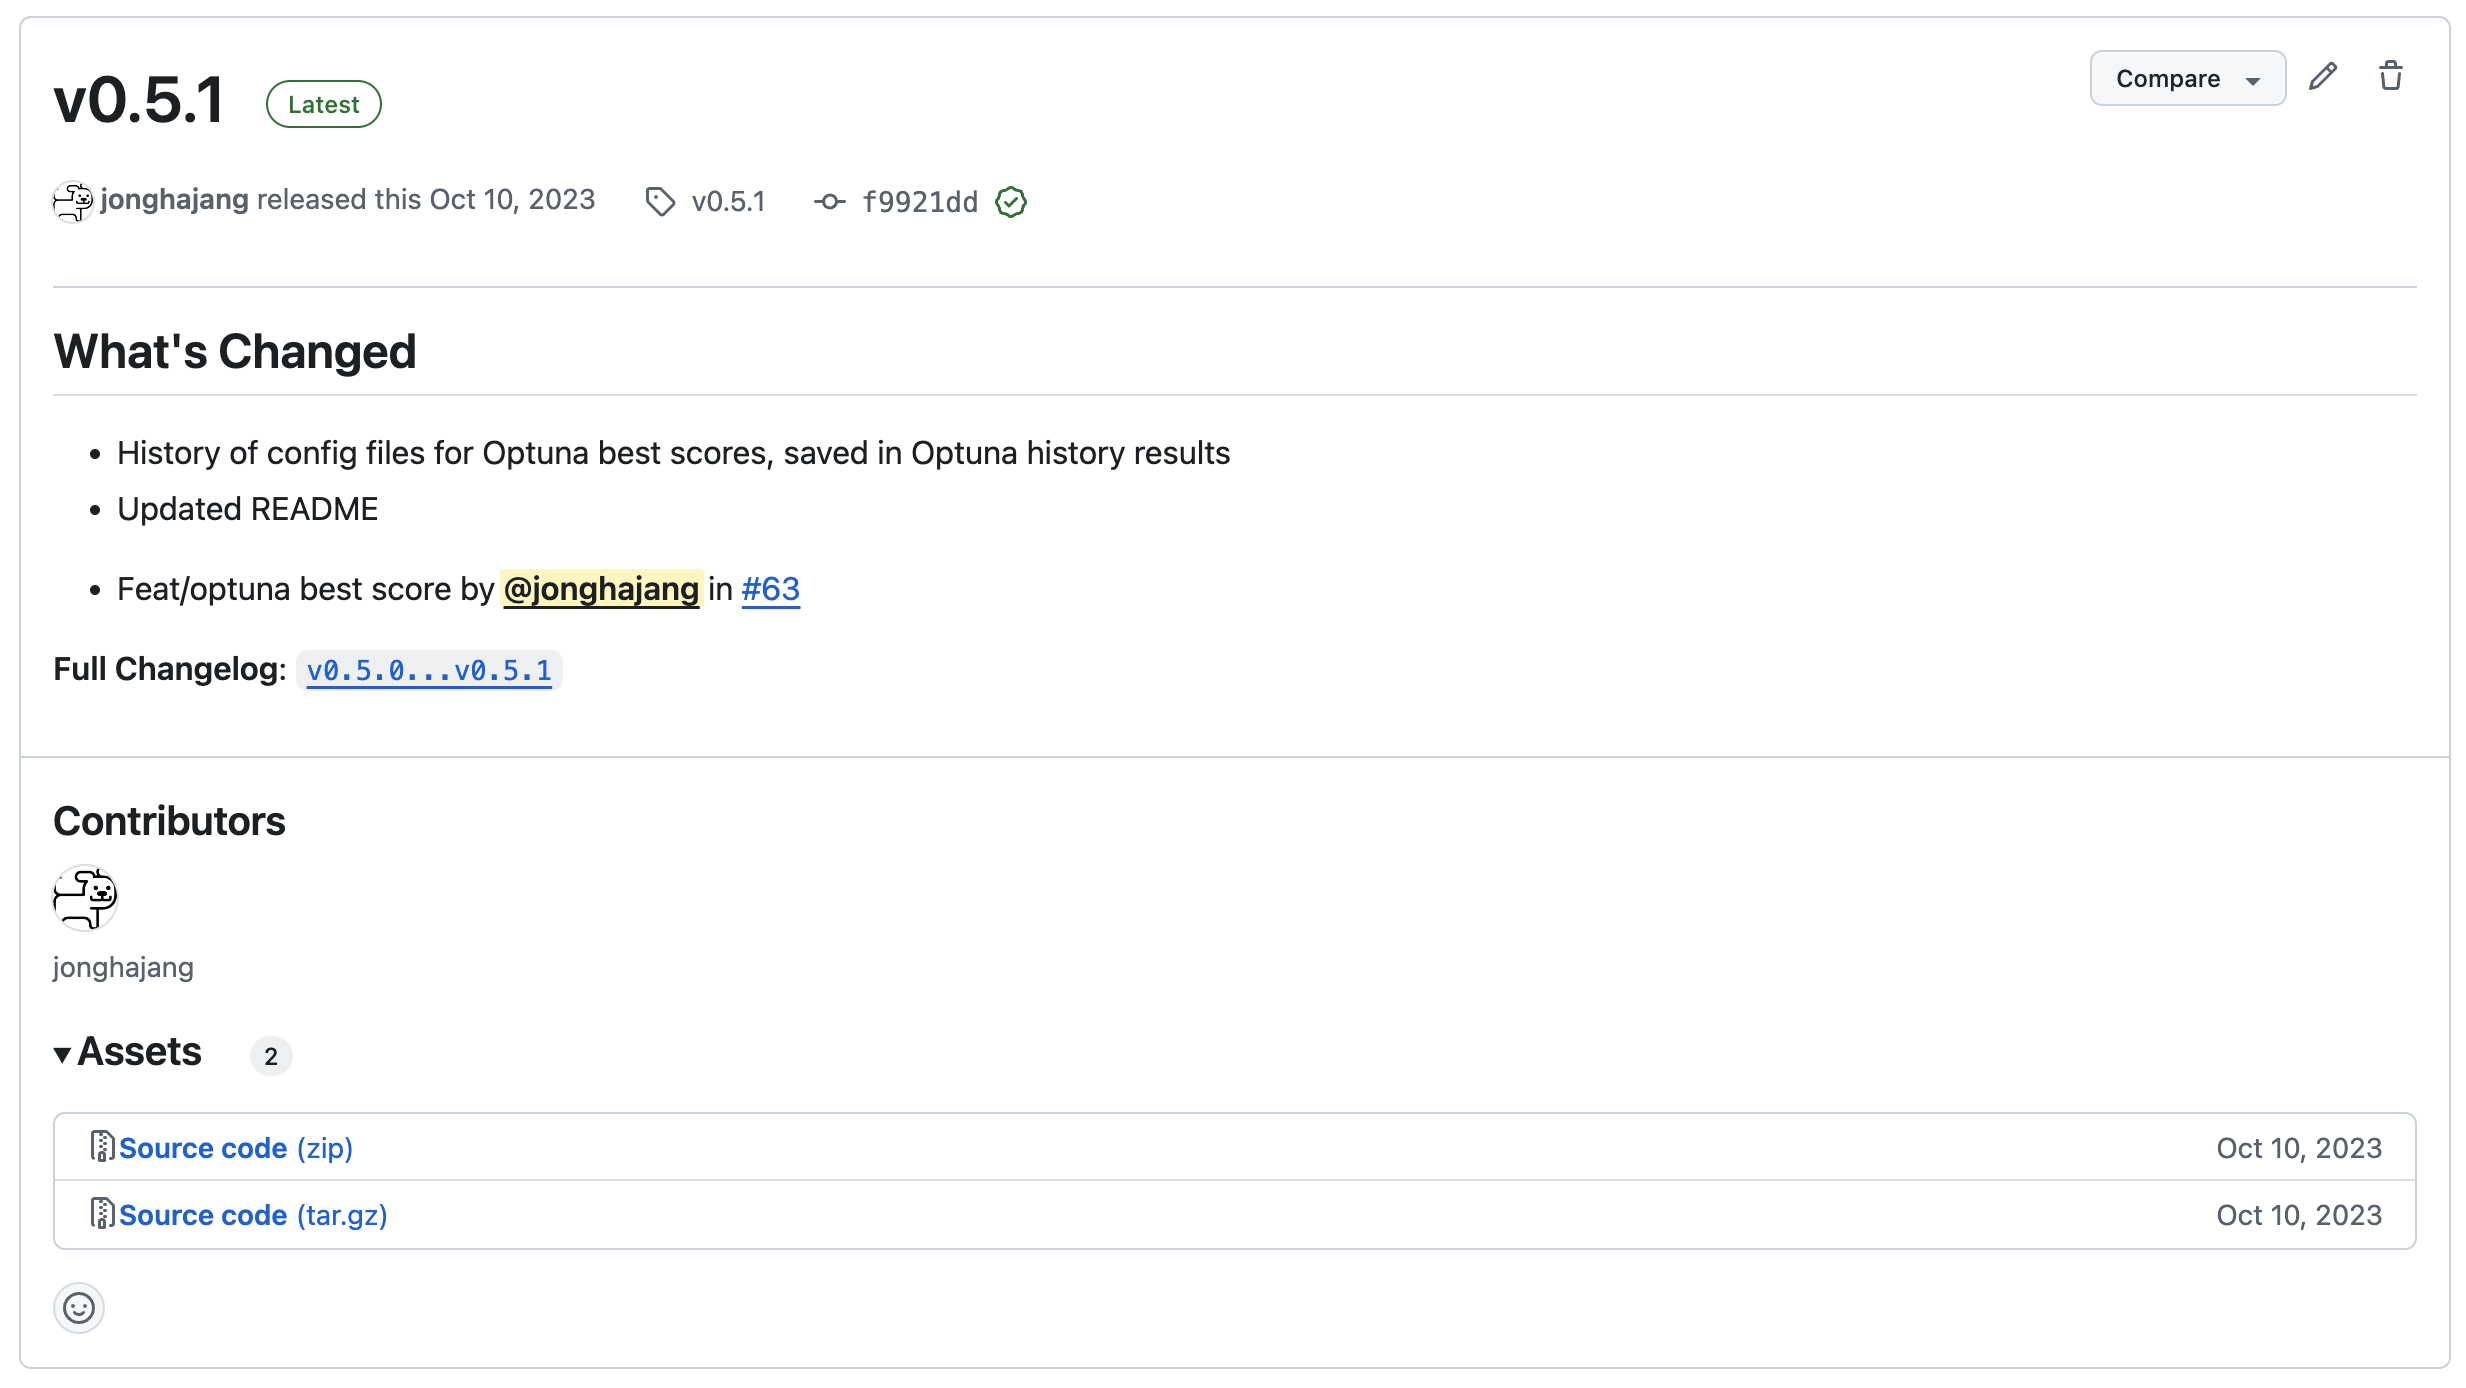
Task: Click the zip file icon in Assets
Action: click(x=101, y=1146)
